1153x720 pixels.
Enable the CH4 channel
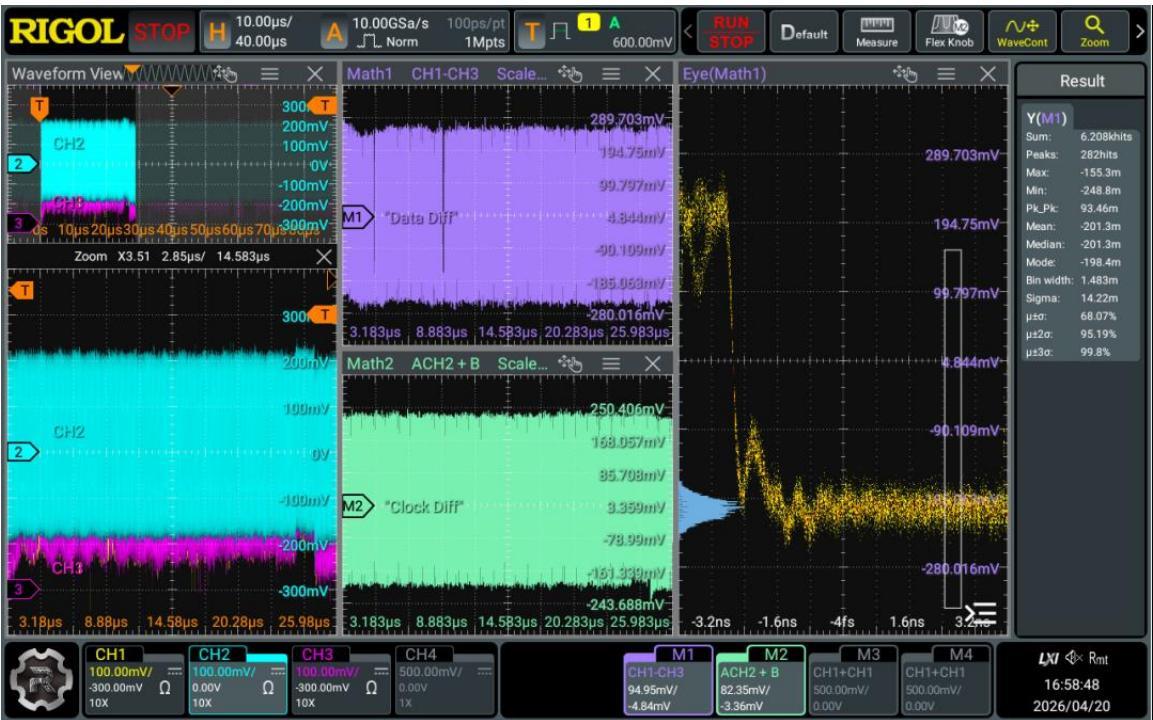point(445,680)
